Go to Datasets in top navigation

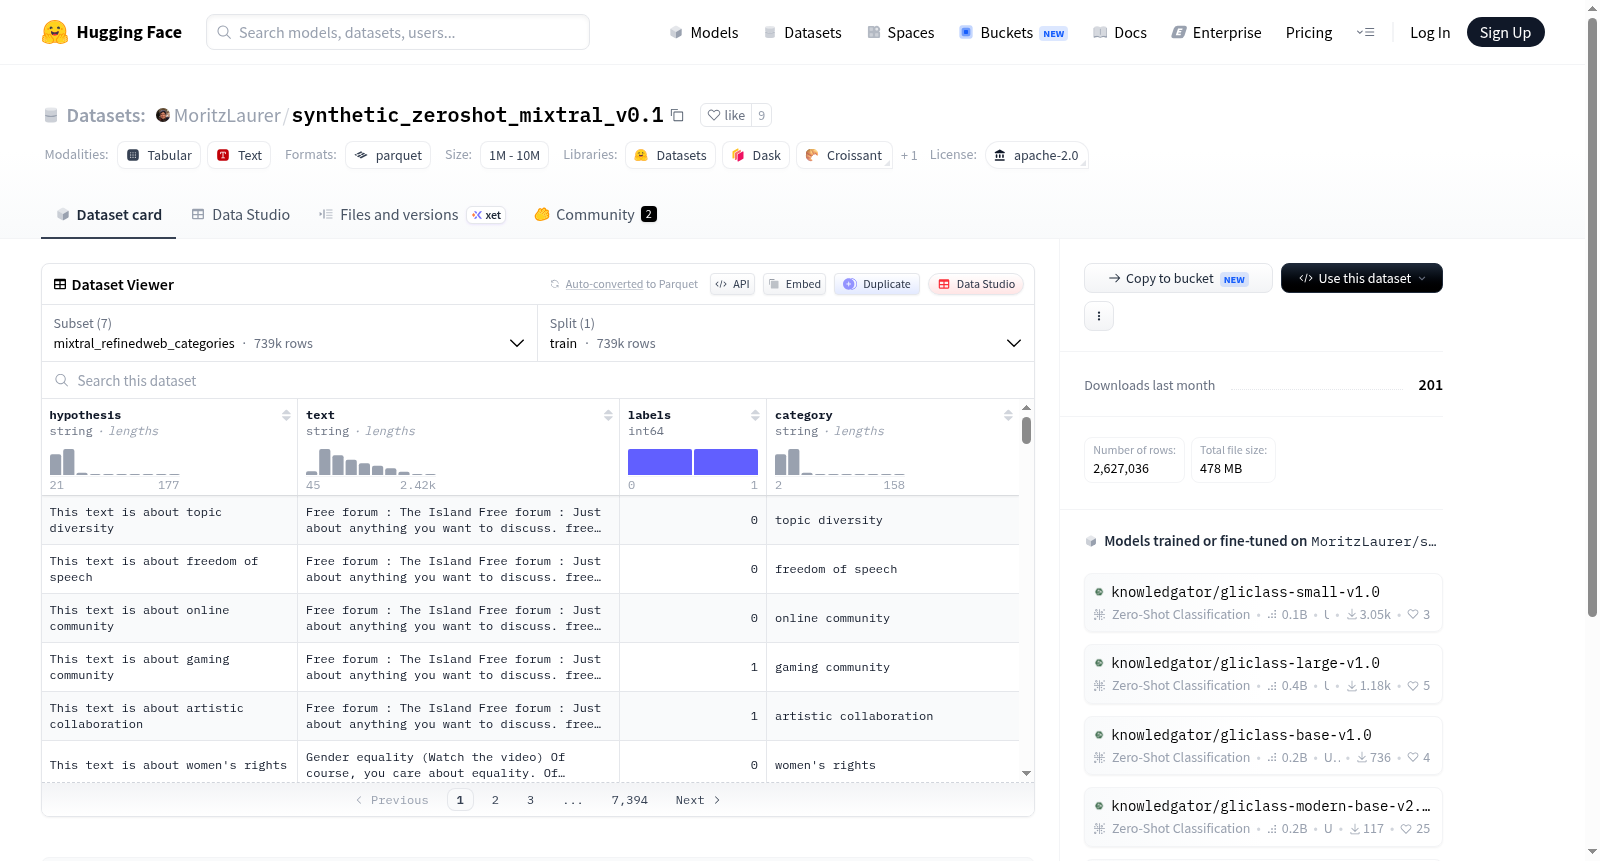pyautogui.click(x=802, y=32)
